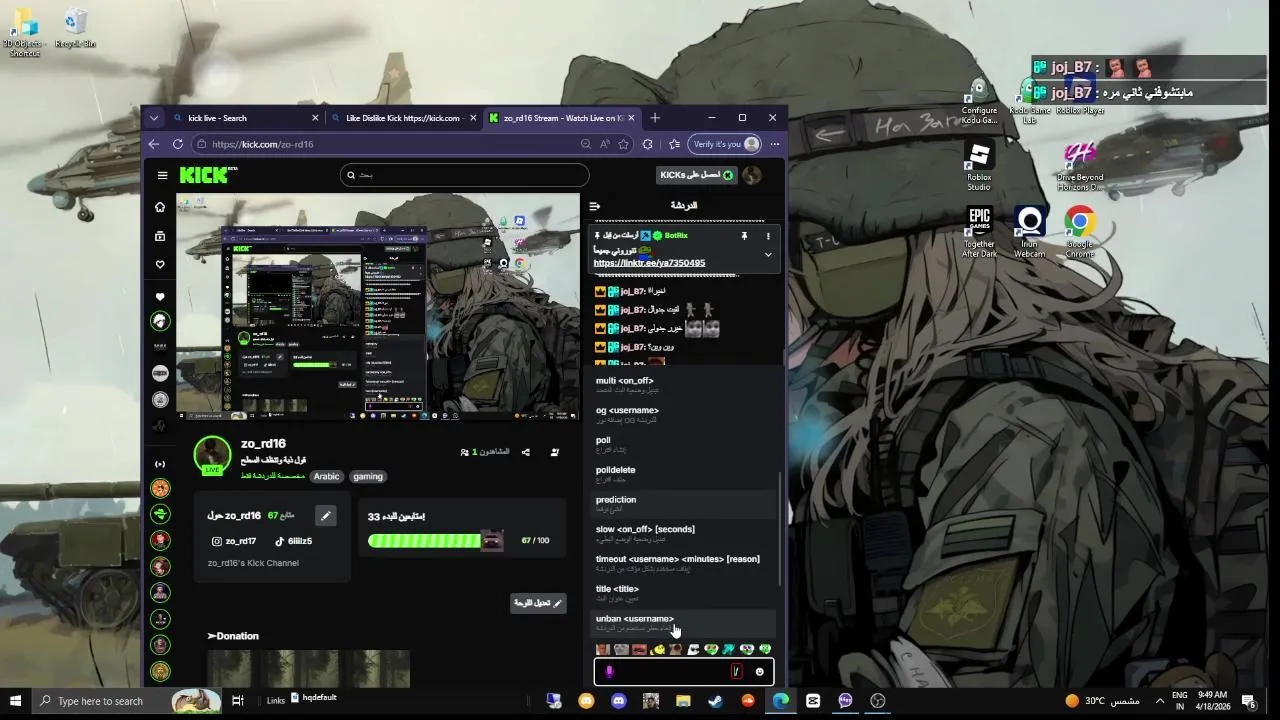Choose the prediction command
Image resolution: width=1280 pixels, height=720 pixels.
[x=686, y=503]
